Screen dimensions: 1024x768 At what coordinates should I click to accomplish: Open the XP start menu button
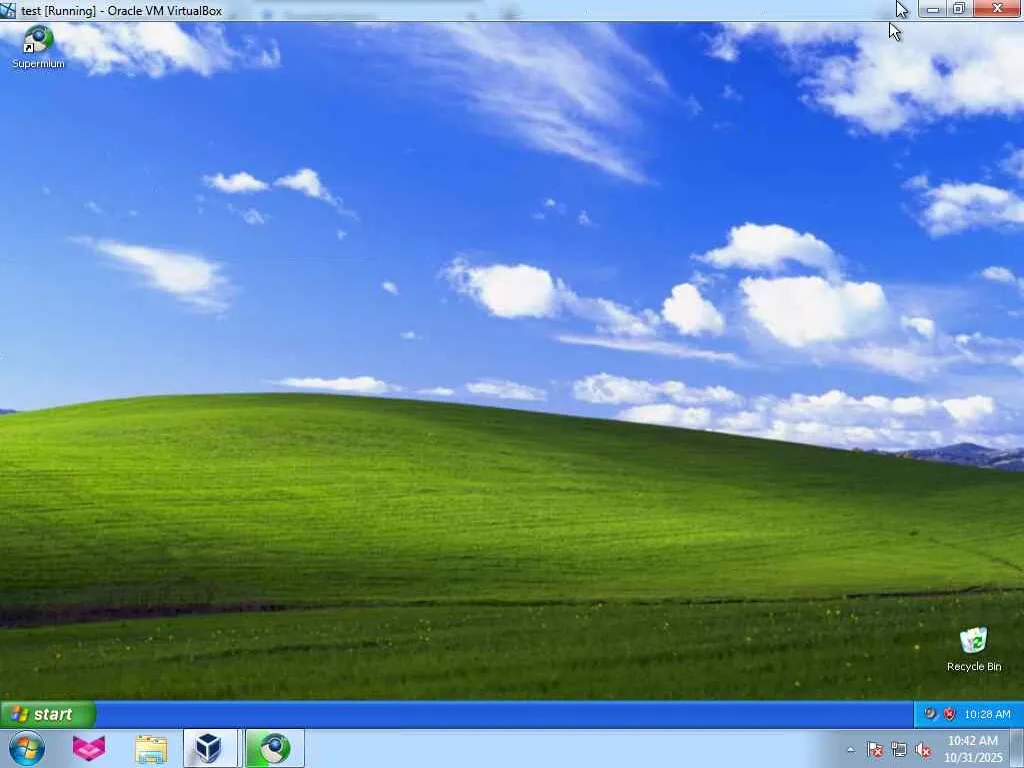point(48,714)
